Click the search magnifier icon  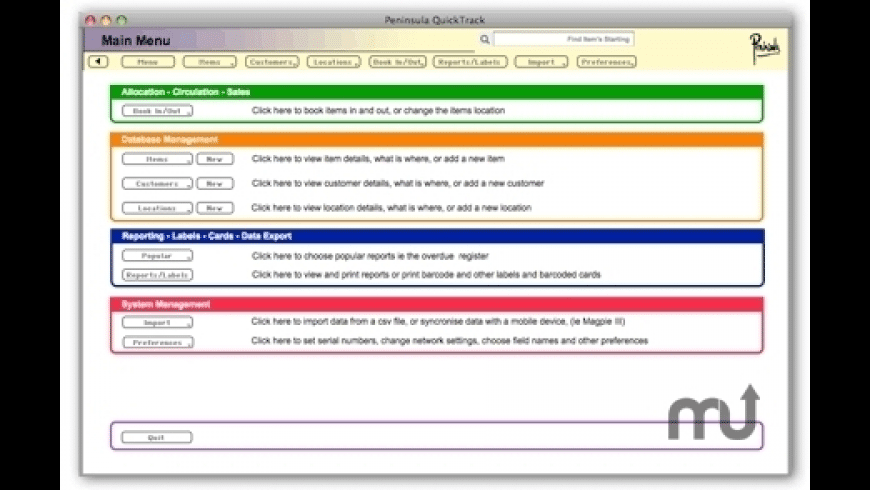point(484,39)
